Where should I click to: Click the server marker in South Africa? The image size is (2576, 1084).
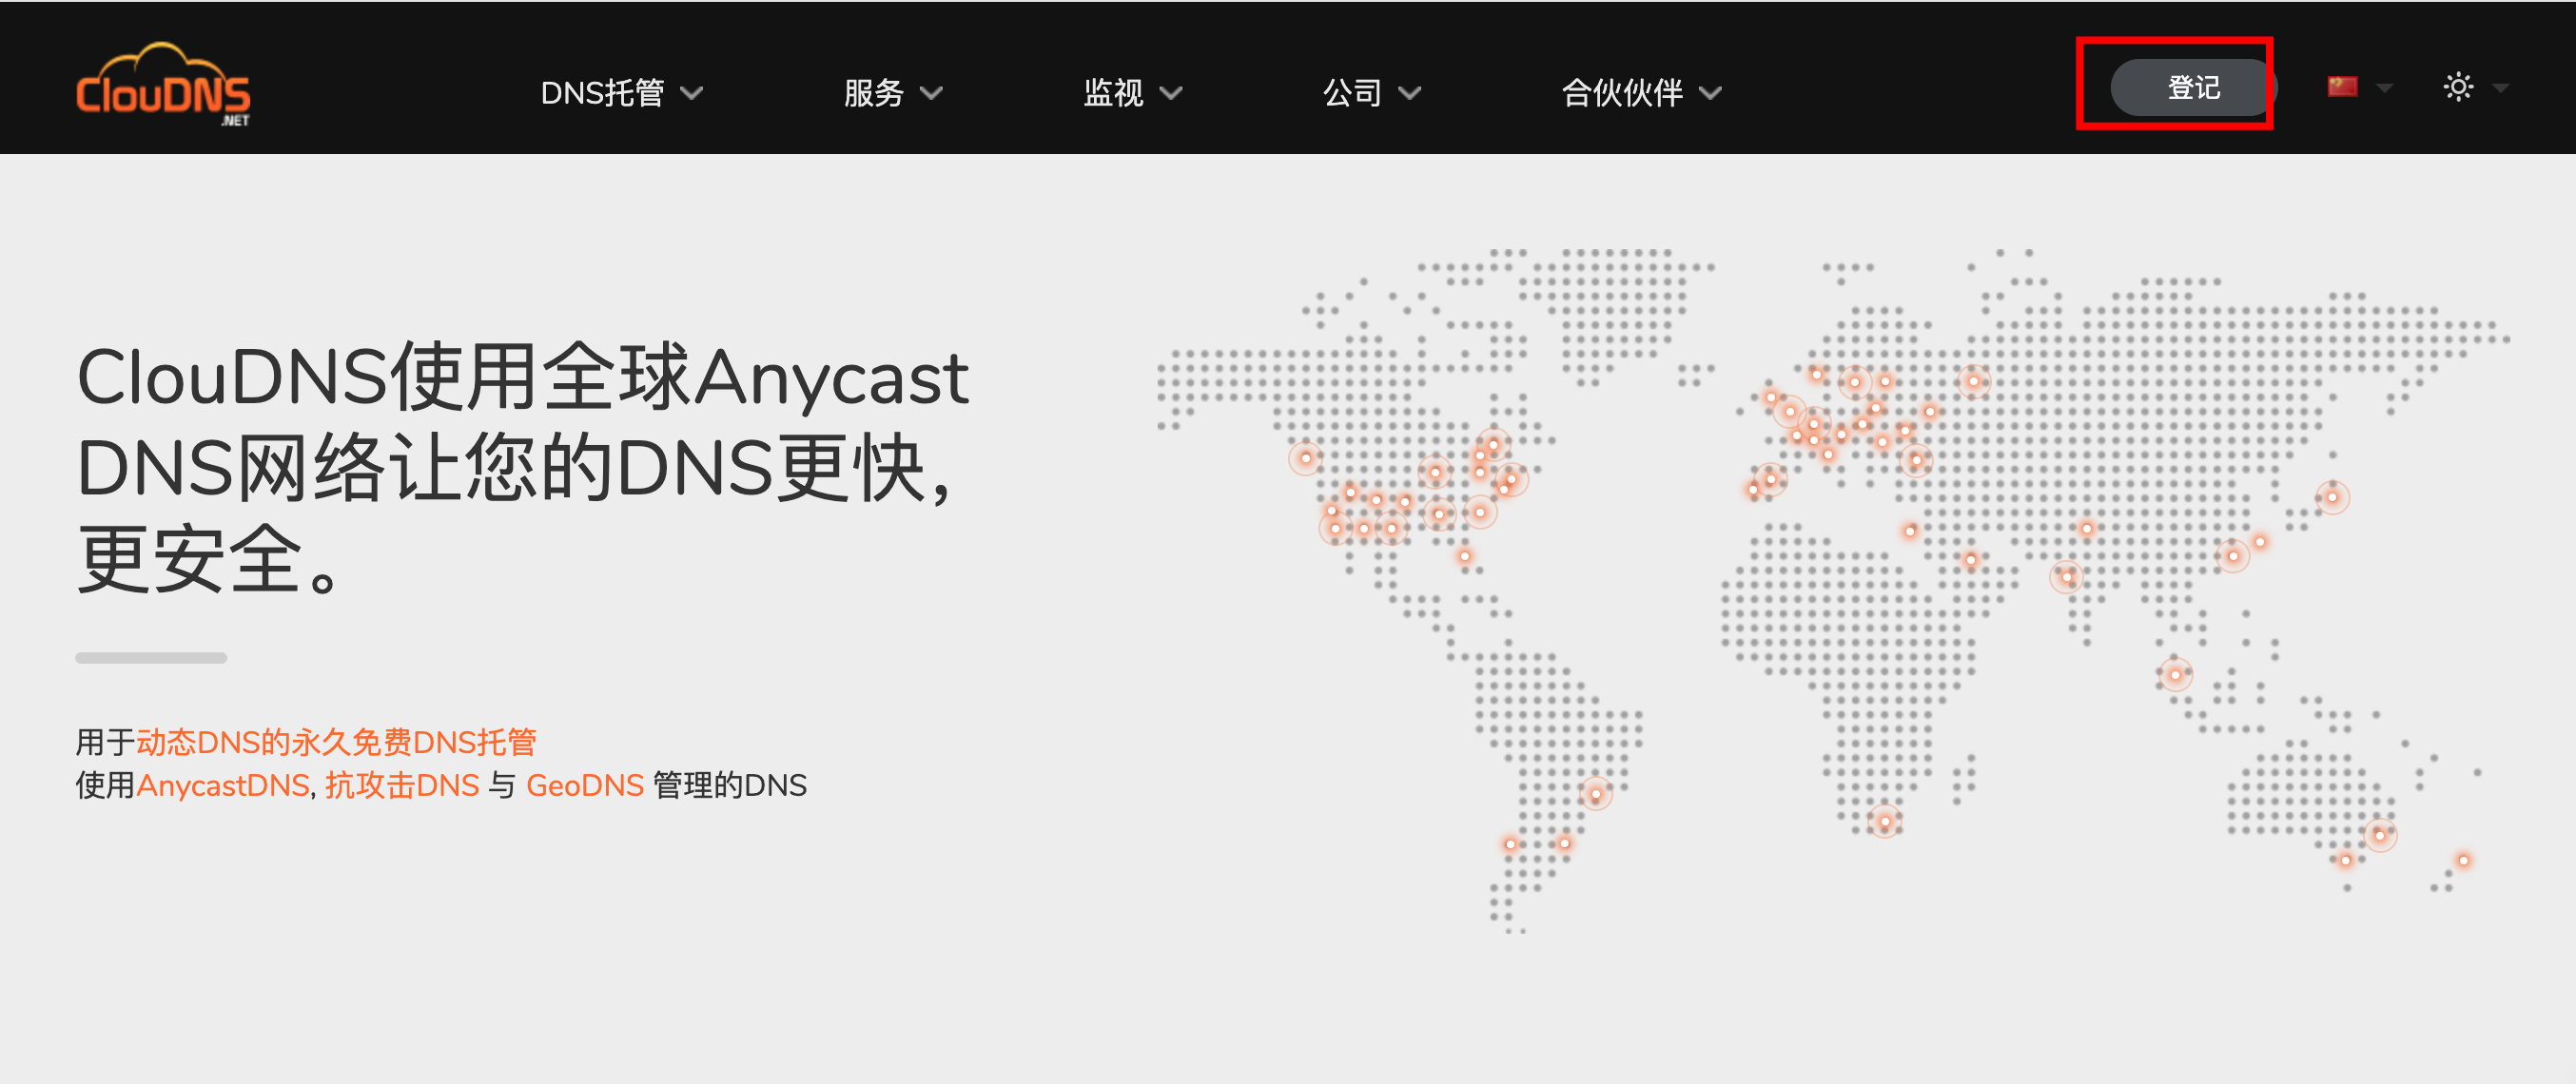[1884, 822]
